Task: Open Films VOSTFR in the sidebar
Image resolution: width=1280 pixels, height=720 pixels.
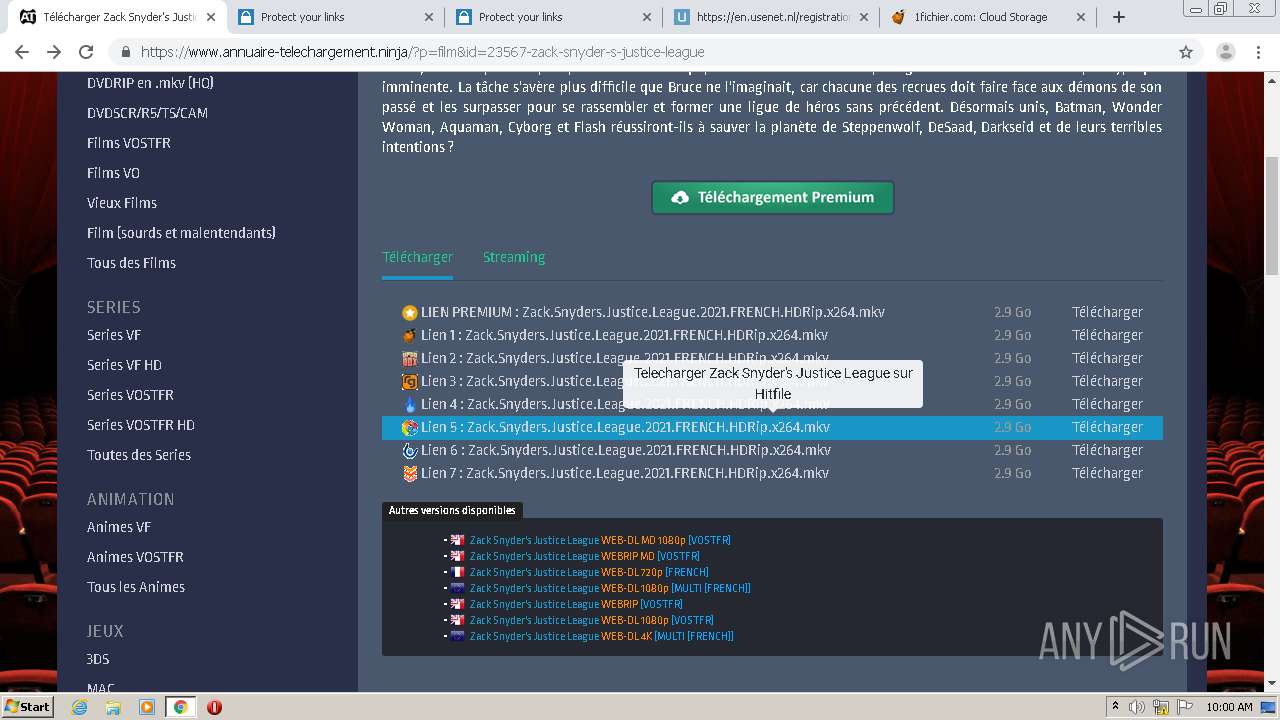Action: click(x=129, y=143)
